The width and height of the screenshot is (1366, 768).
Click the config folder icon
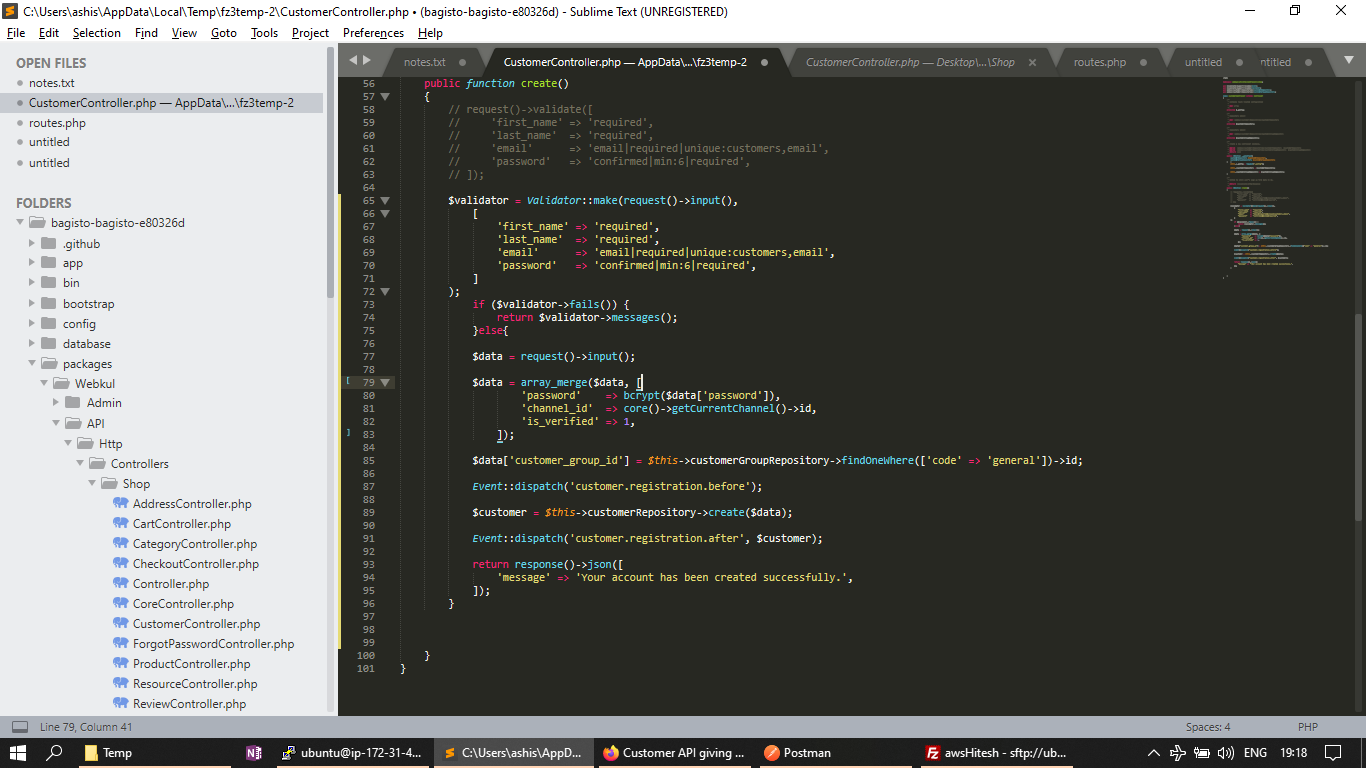pos(48,323)
